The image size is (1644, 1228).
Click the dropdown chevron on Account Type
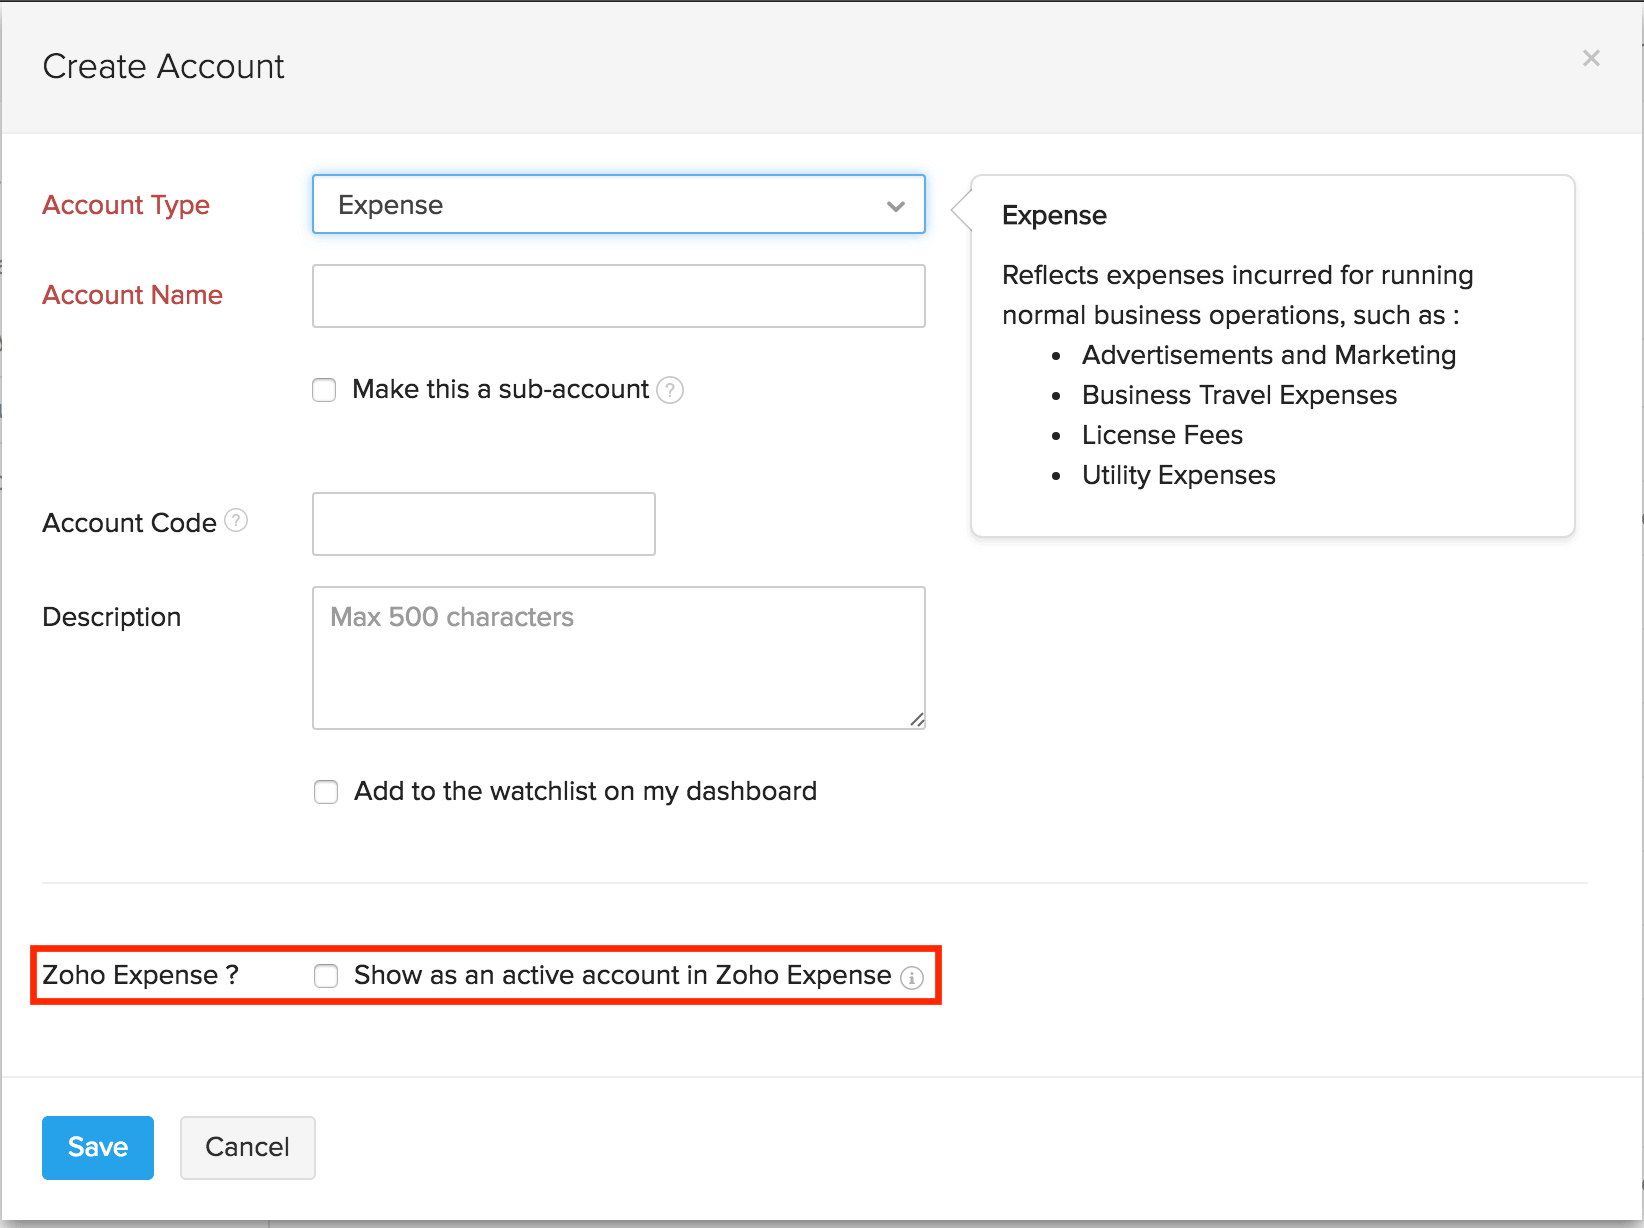[895, 205]
